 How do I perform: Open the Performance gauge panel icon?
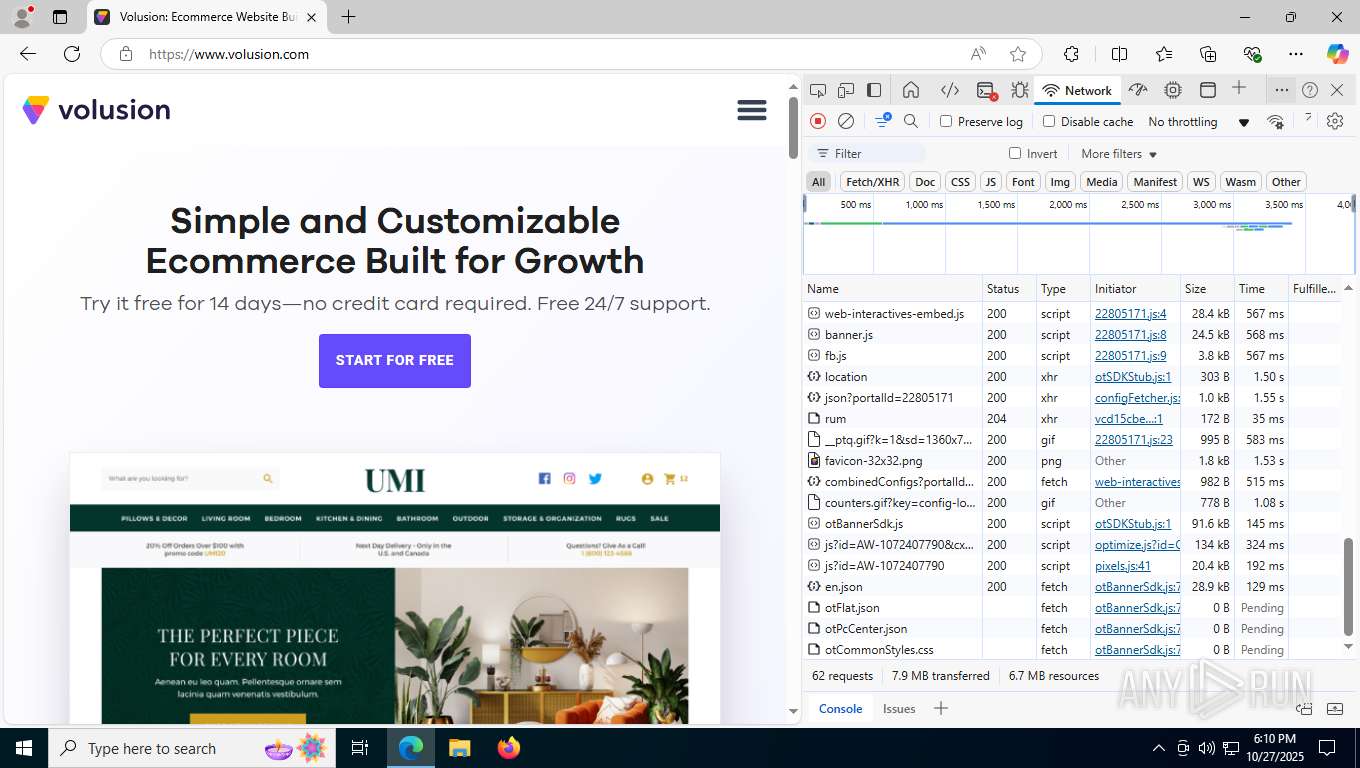click(1138, 90)
